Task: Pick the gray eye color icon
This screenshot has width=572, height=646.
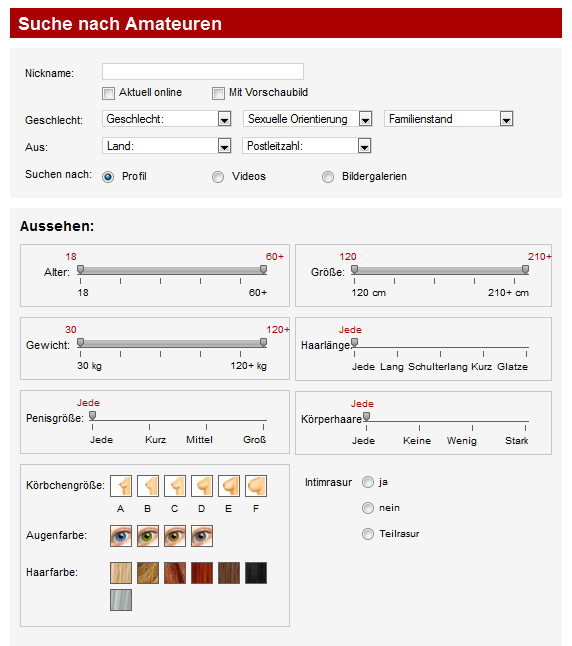Action: click(202, 536)
